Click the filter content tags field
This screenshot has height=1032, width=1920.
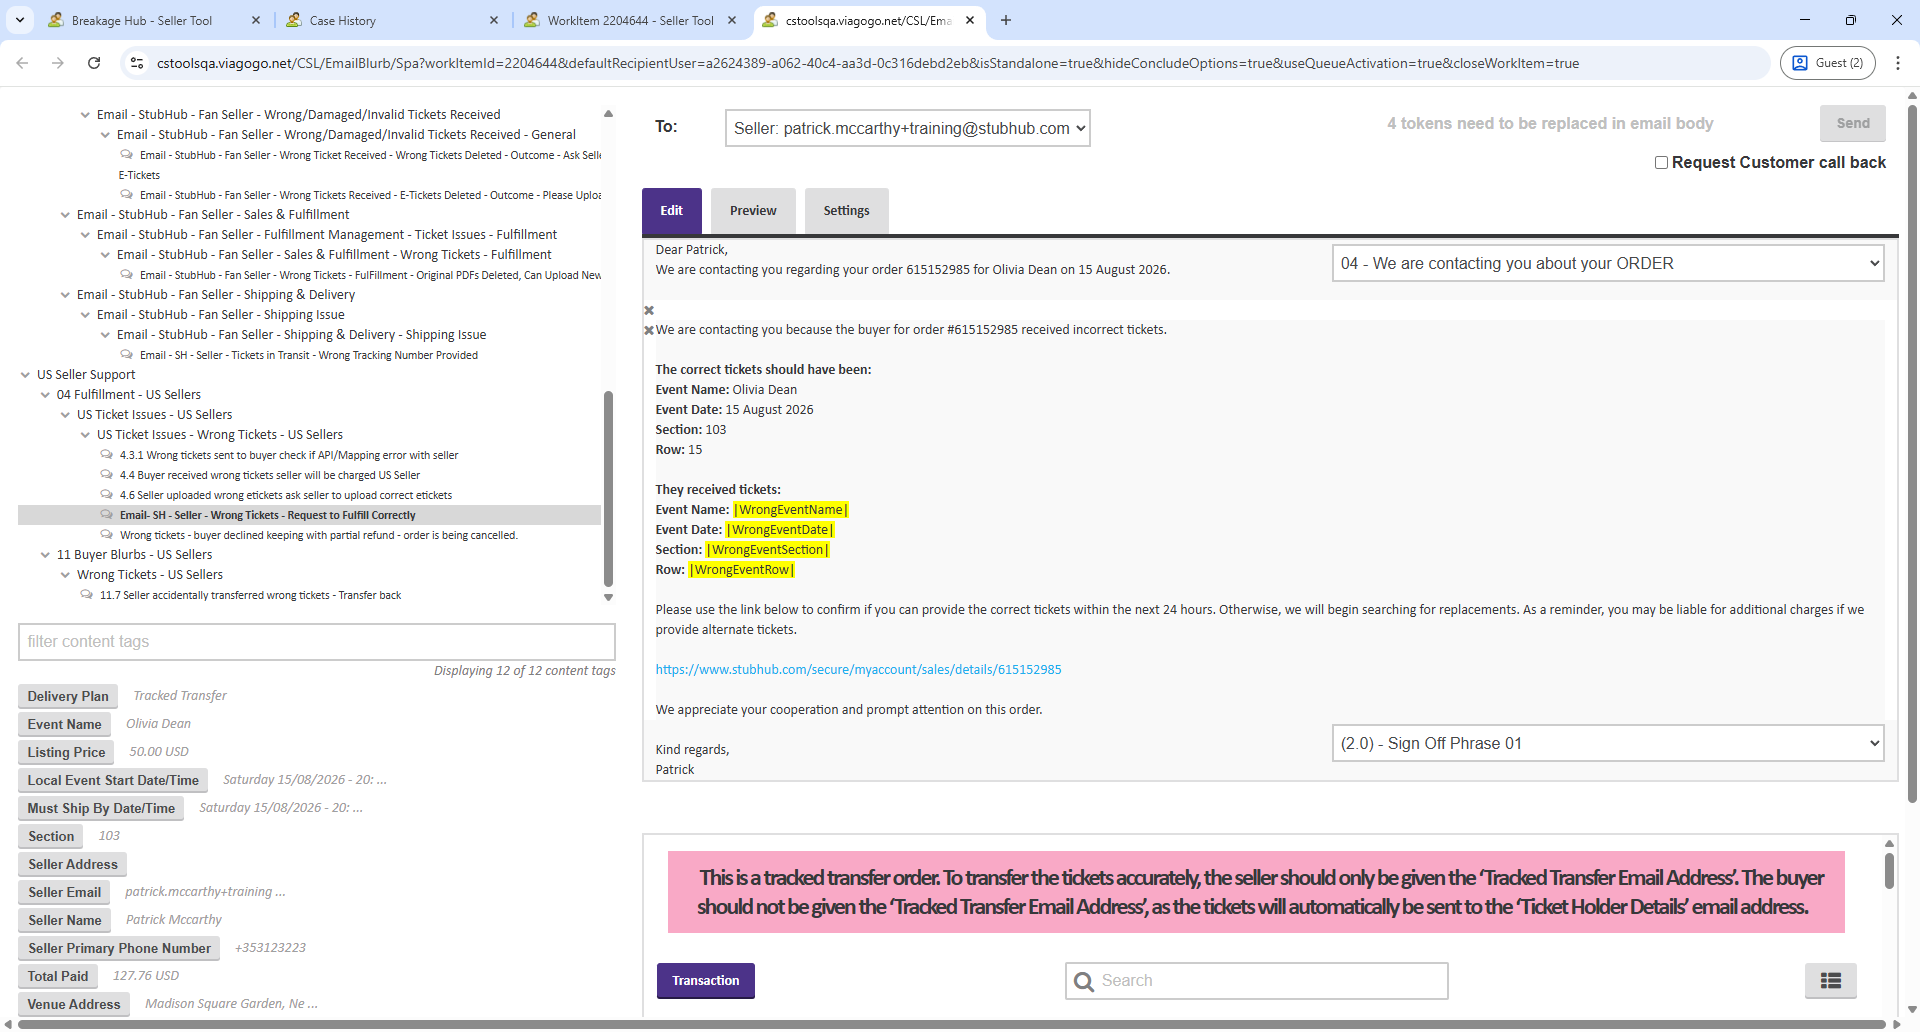tap(316, 642)
